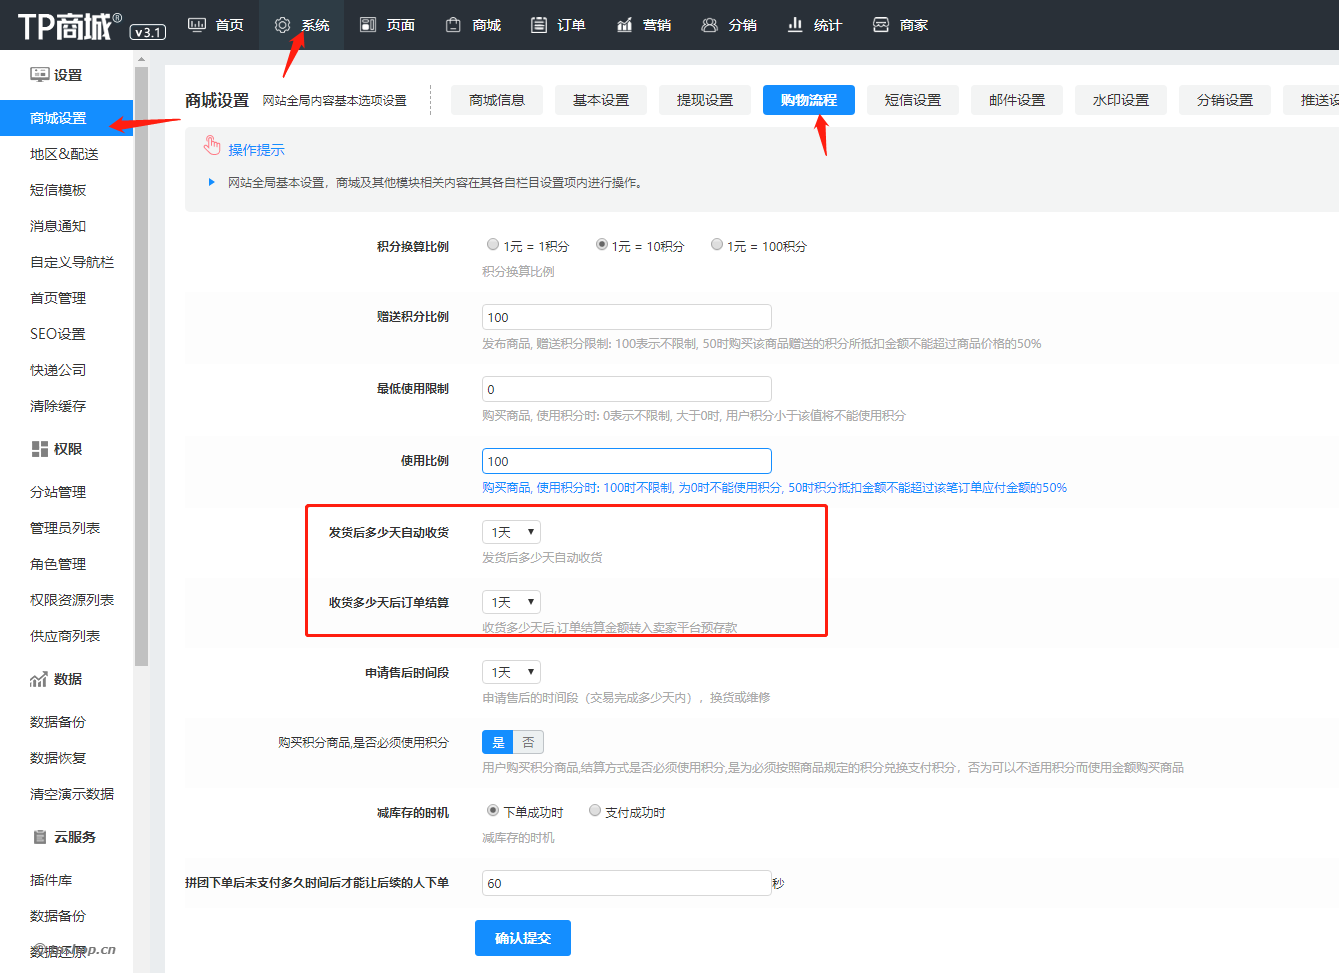Click the 营销 marketing chart icon

coord(624,25)
